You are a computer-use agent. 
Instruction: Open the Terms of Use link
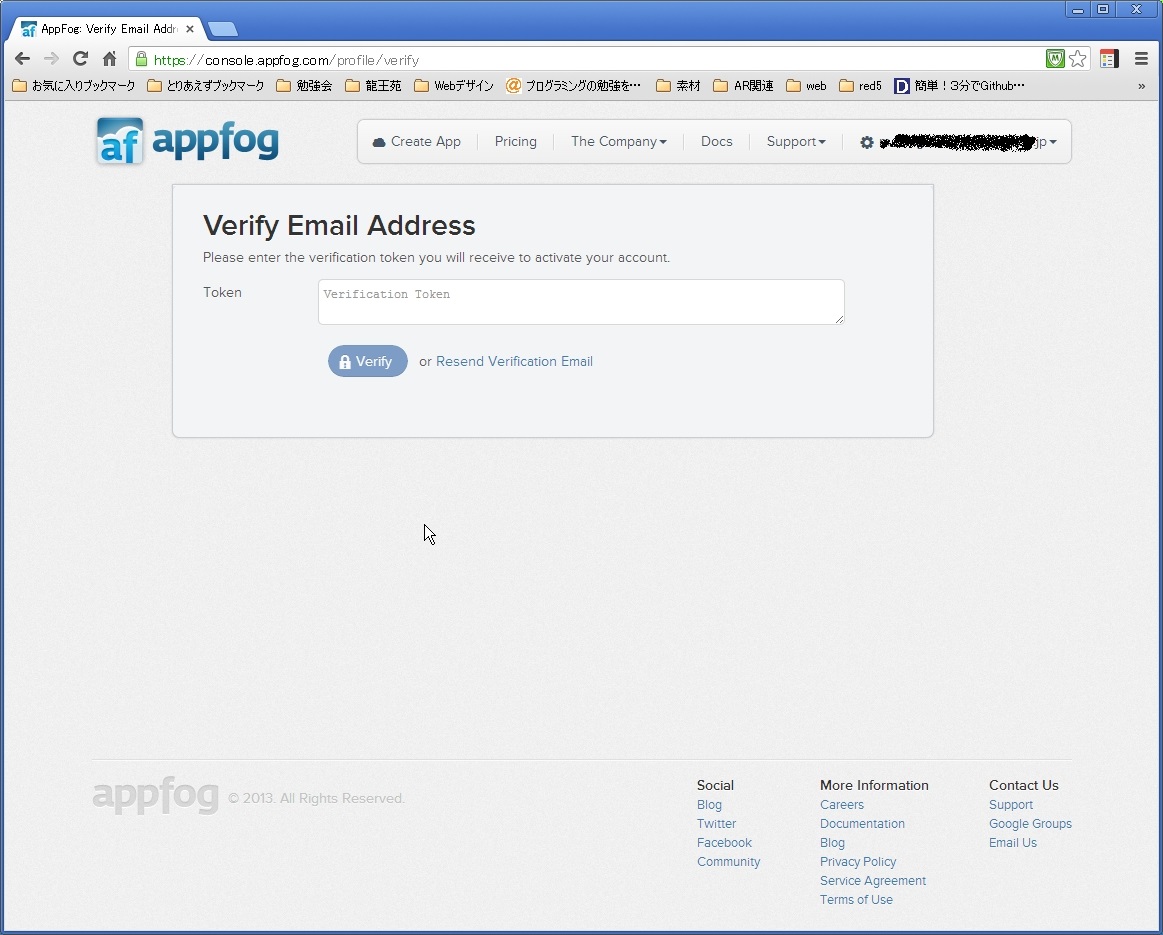coord(856,899)
